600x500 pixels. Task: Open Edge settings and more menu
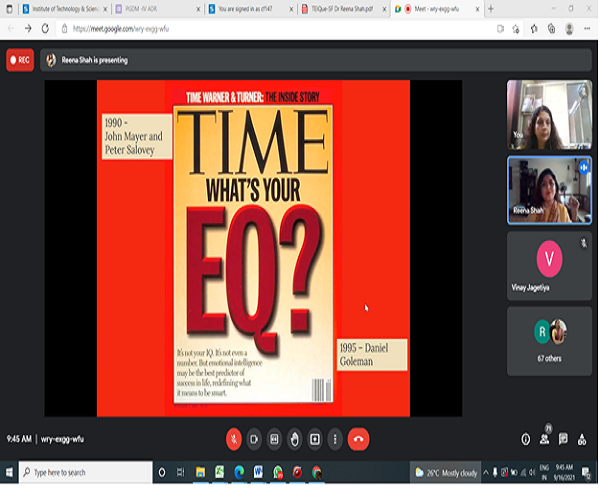pyautogui.click(x=587, y=29)
